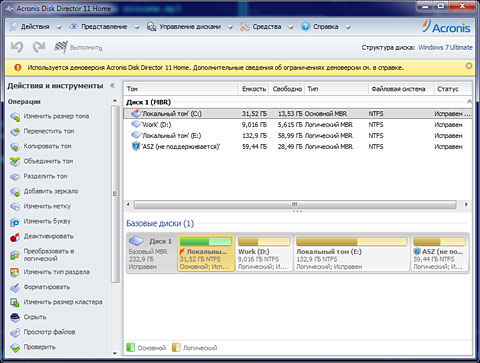Click the copy volume icon
Screen dimensions: 480x363
[15, 147]
